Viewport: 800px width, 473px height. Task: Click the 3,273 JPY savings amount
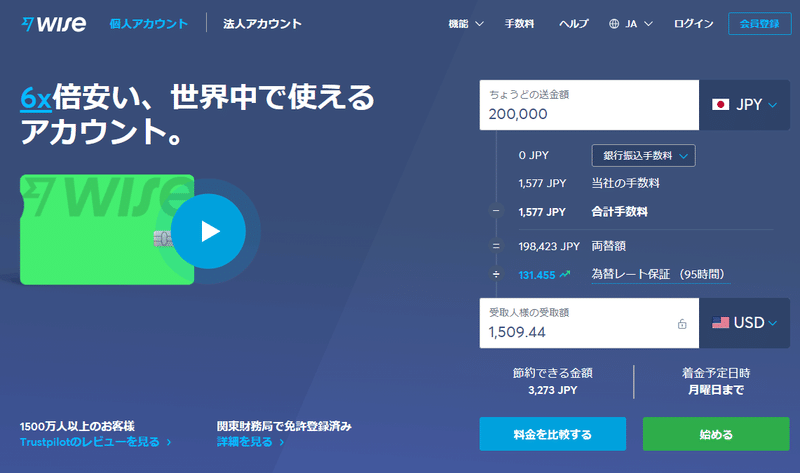(553, 390)
